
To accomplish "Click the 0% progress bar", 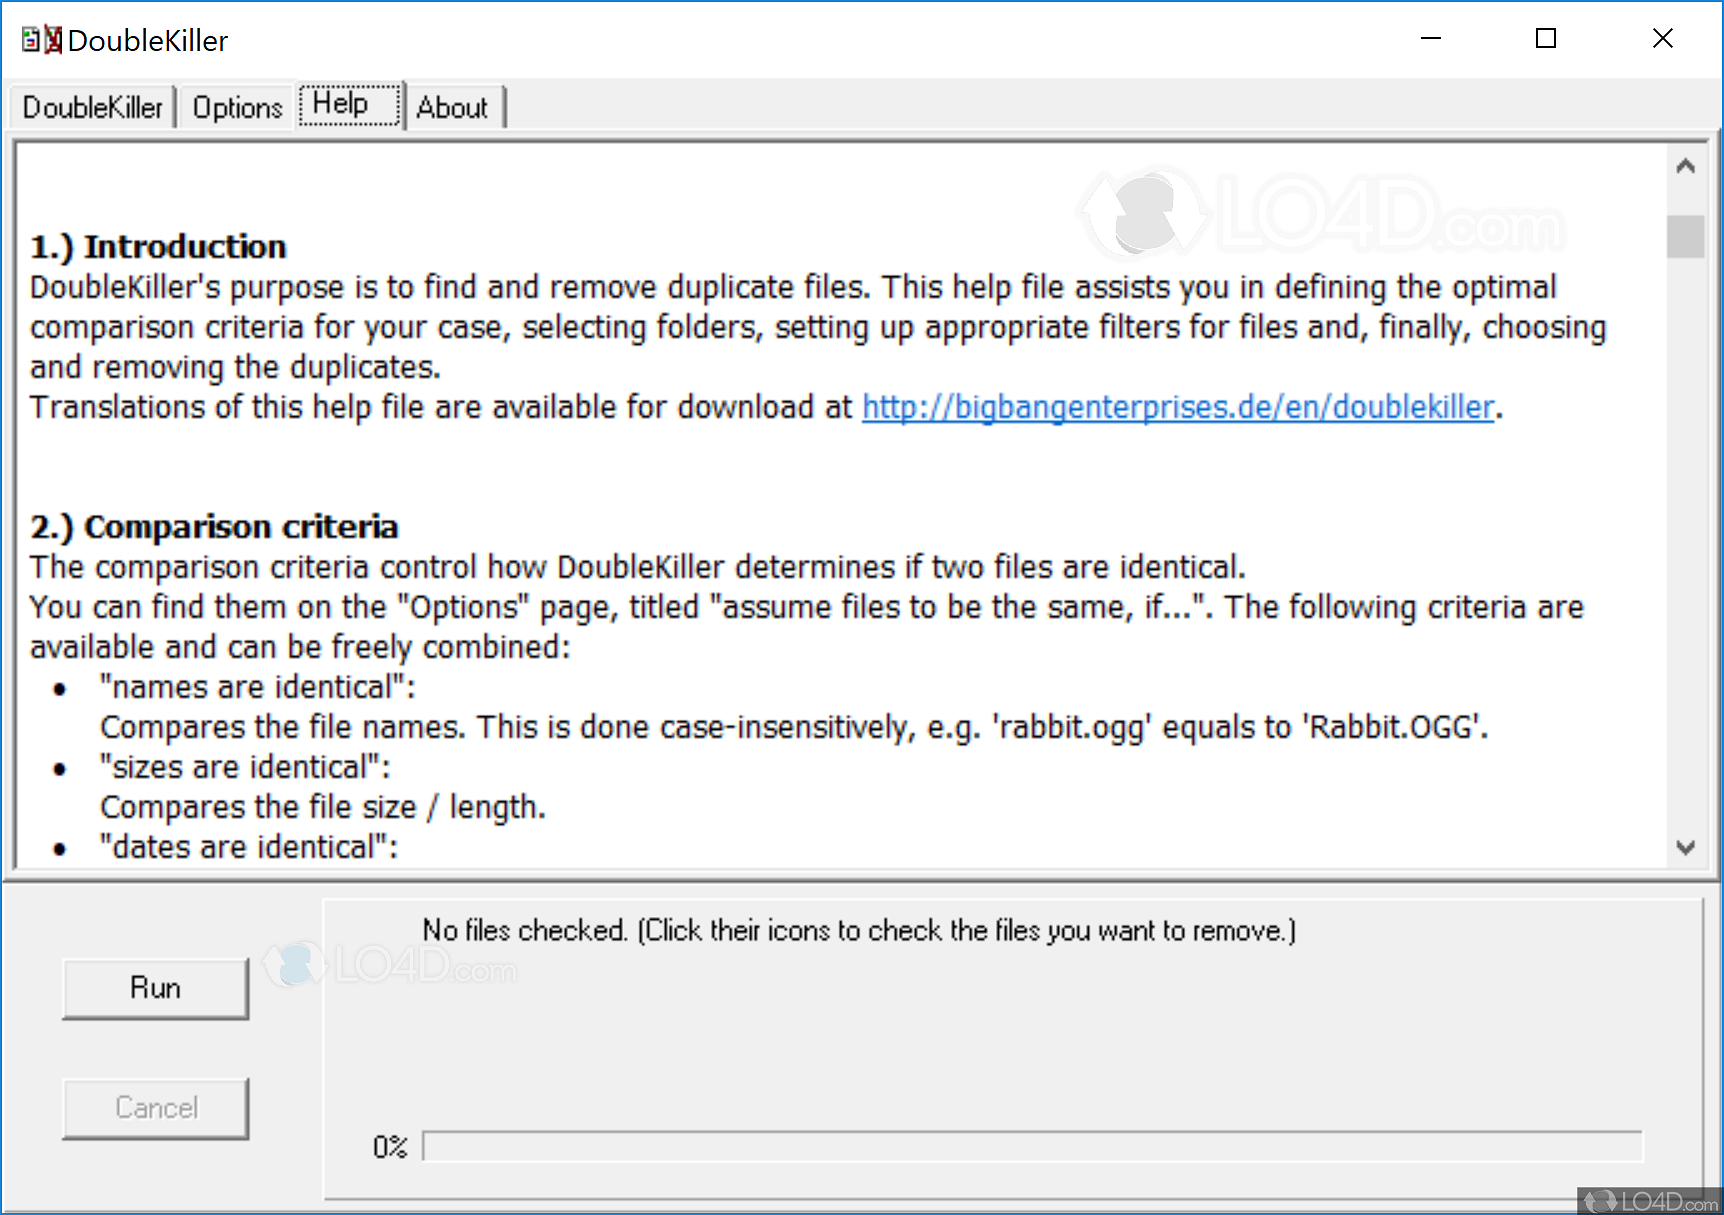I will point(1032,1146).
